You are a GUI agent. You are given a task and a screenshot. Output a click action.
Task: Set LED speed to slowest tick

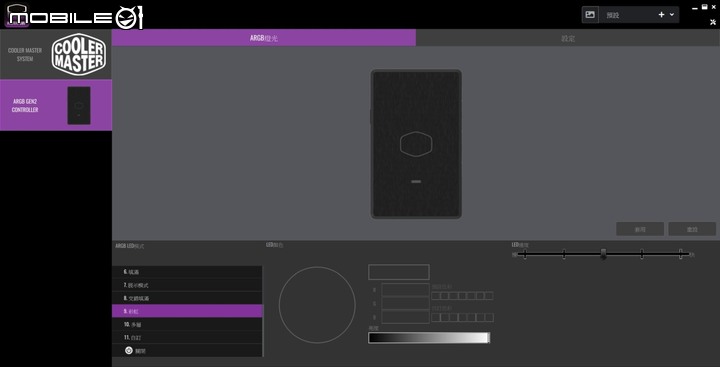(x=525, y=254)
